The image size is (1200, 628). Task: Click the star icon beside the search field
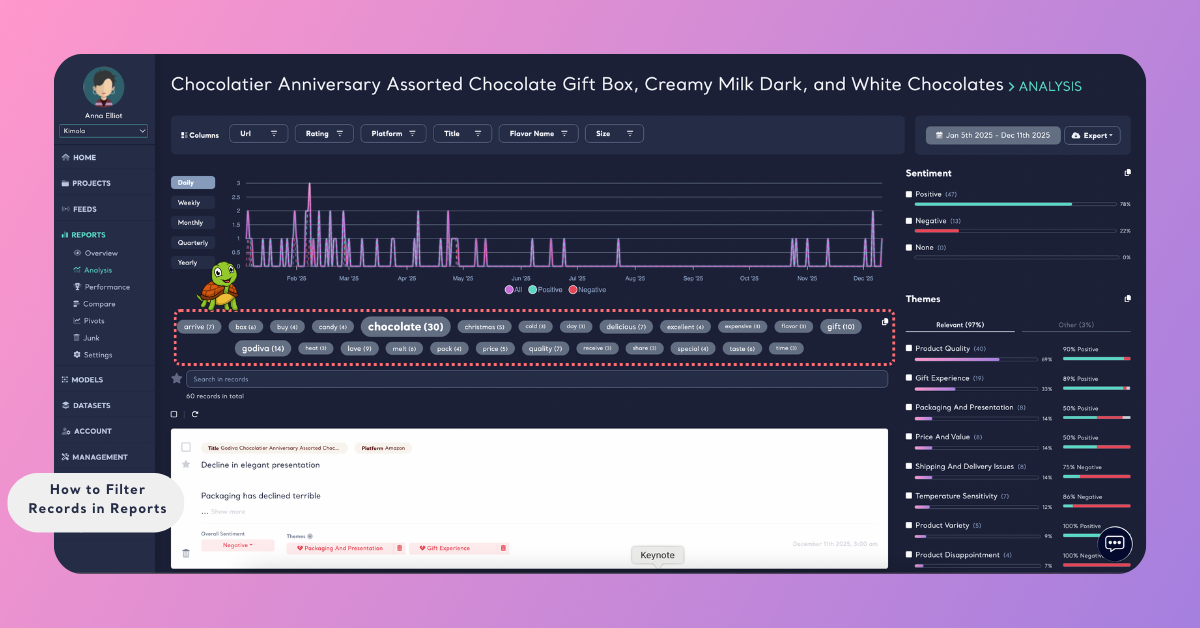[177, 379]
